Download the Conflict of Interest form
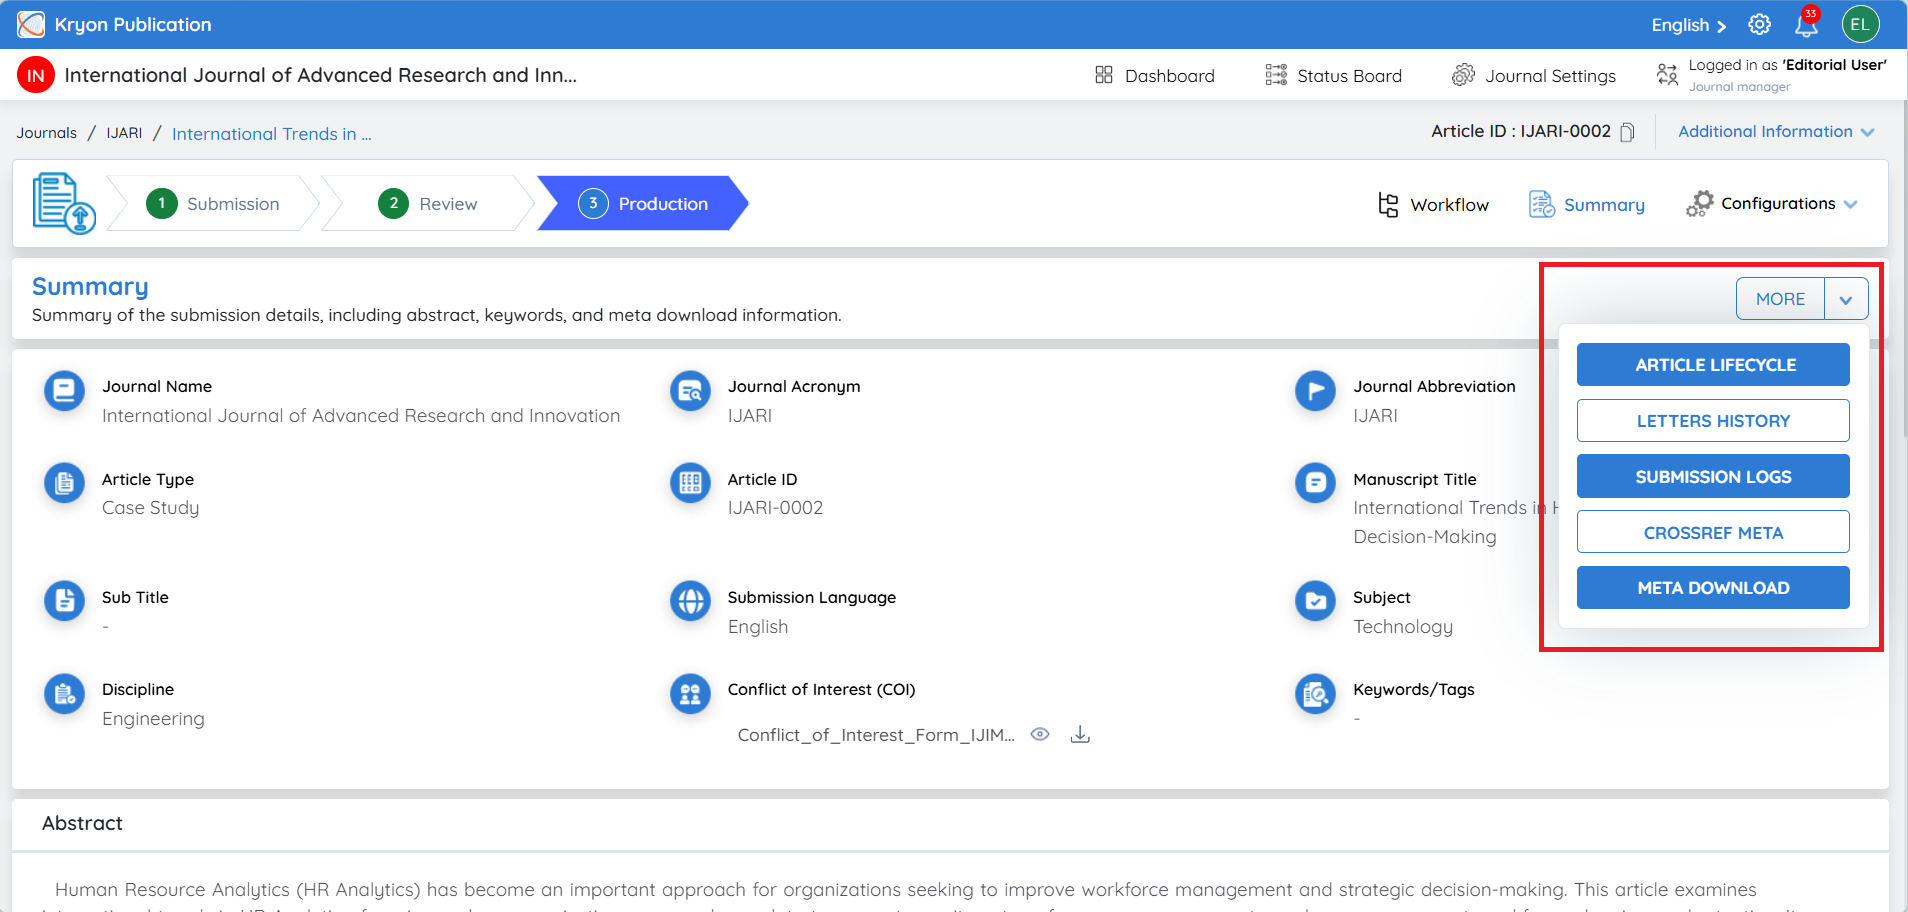Screen dimensions: 1908x912 click(x=1080, y=734)
